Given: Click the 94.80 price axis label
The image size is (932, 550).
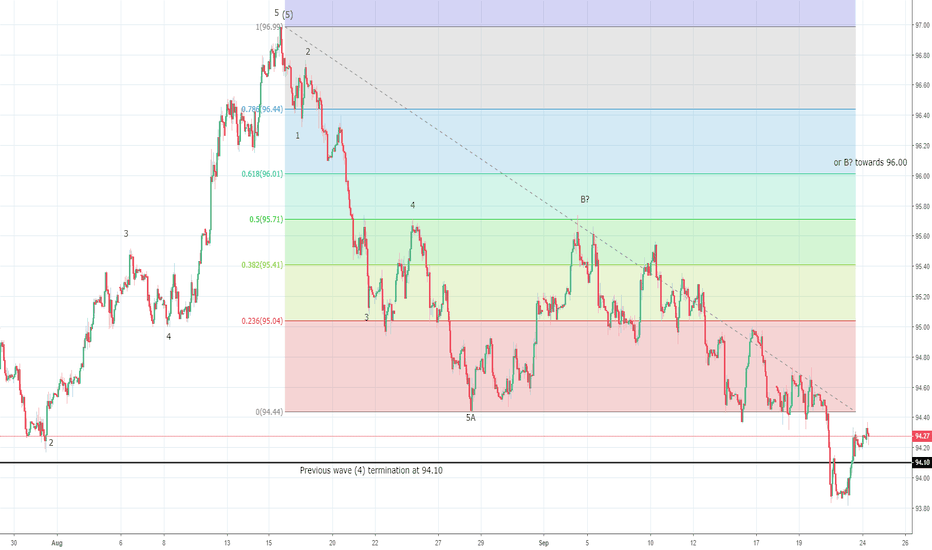Looking at the screenshot, I should tap(922, 357).
